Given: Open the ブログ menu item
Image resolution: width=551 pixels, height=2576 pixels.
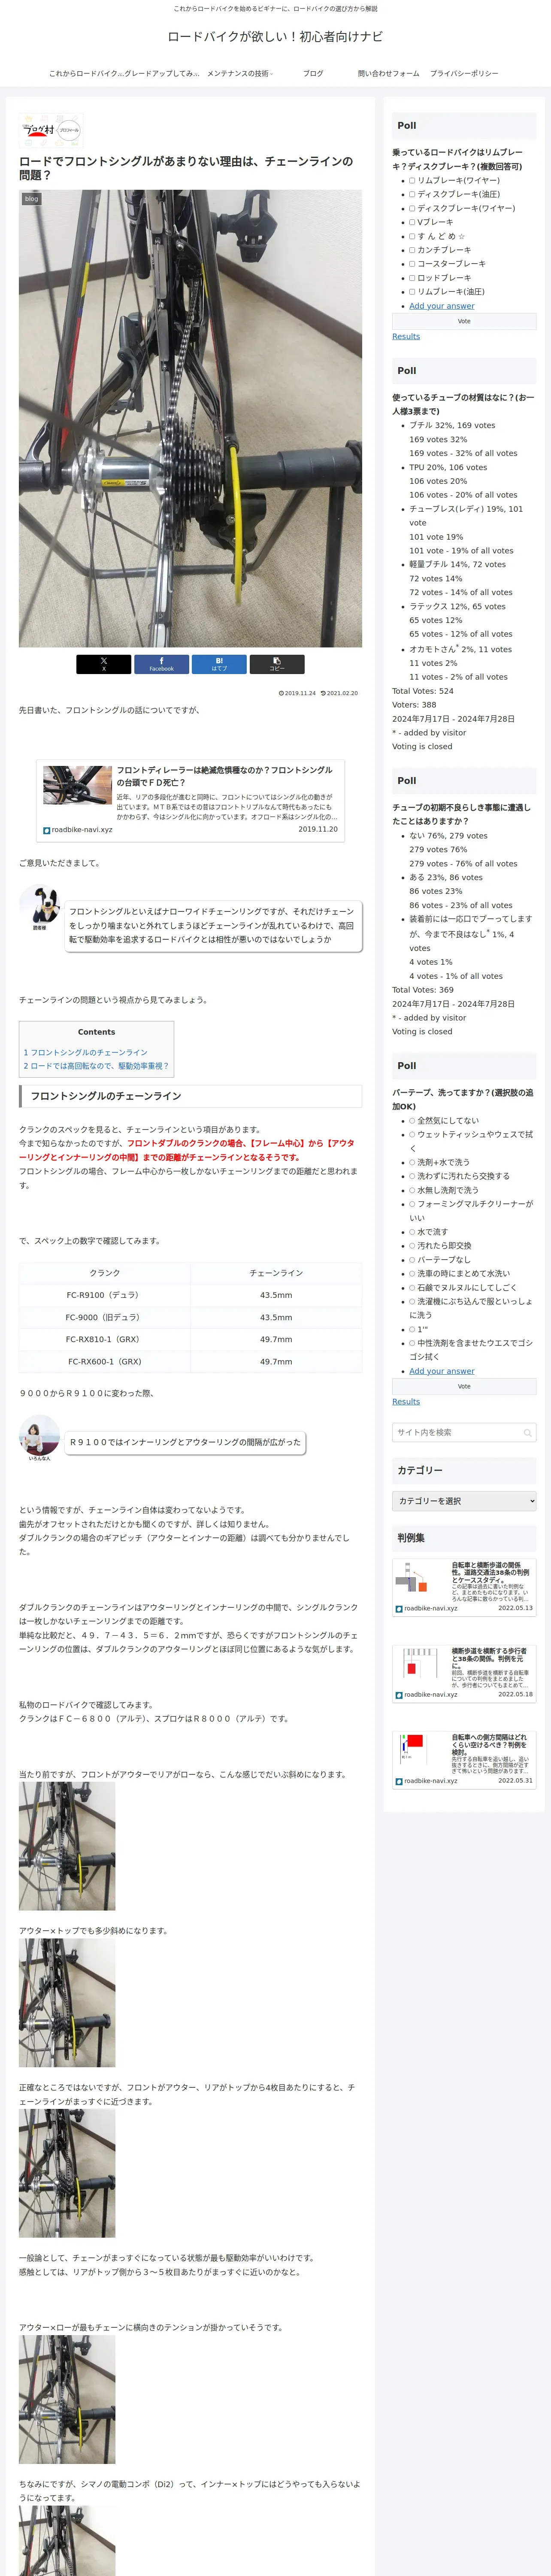Looking at the screenshot, I should [313, 74].
